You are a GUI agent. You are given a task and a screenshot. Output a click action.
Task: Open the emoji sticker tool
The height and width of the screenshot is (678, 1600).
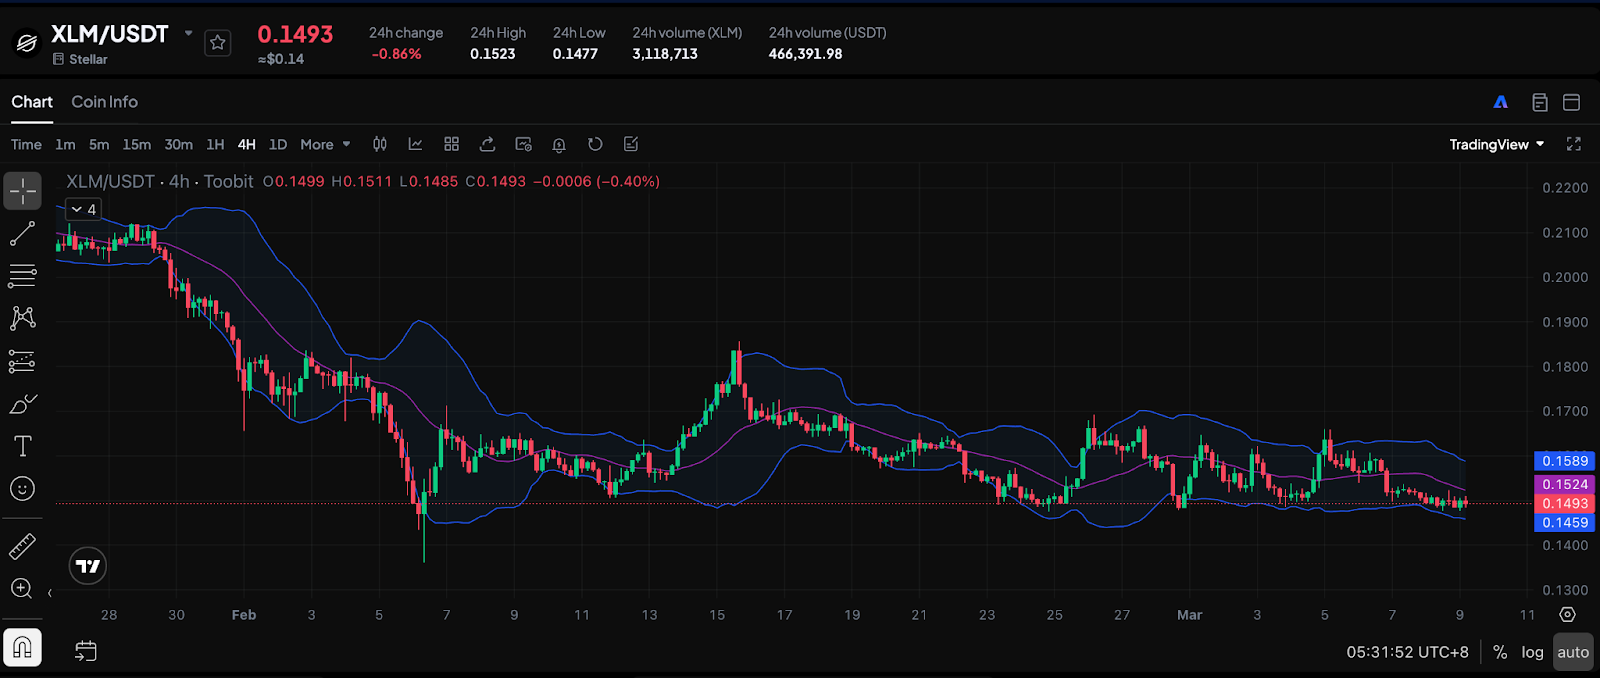pyautogui.click(x=22, y=489)
